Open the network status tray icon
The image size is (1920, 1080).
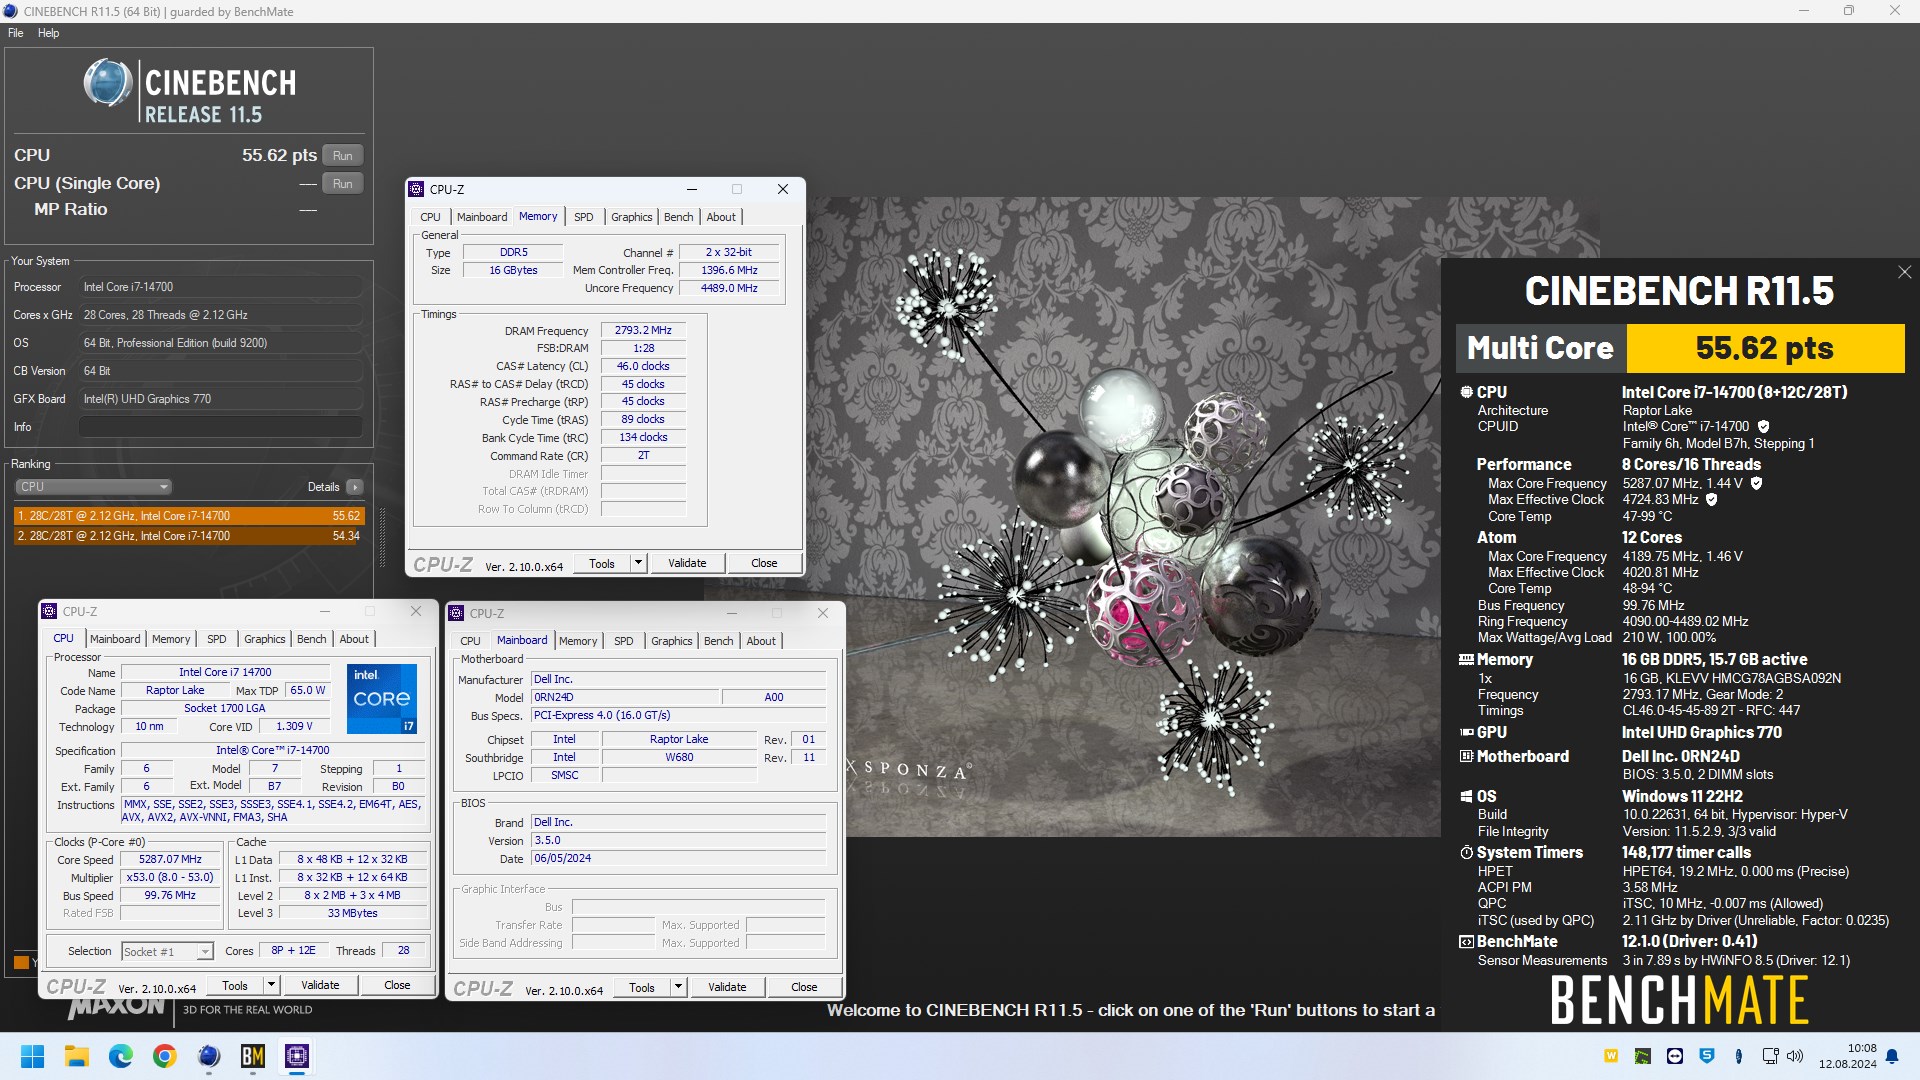[1770, 1056]
